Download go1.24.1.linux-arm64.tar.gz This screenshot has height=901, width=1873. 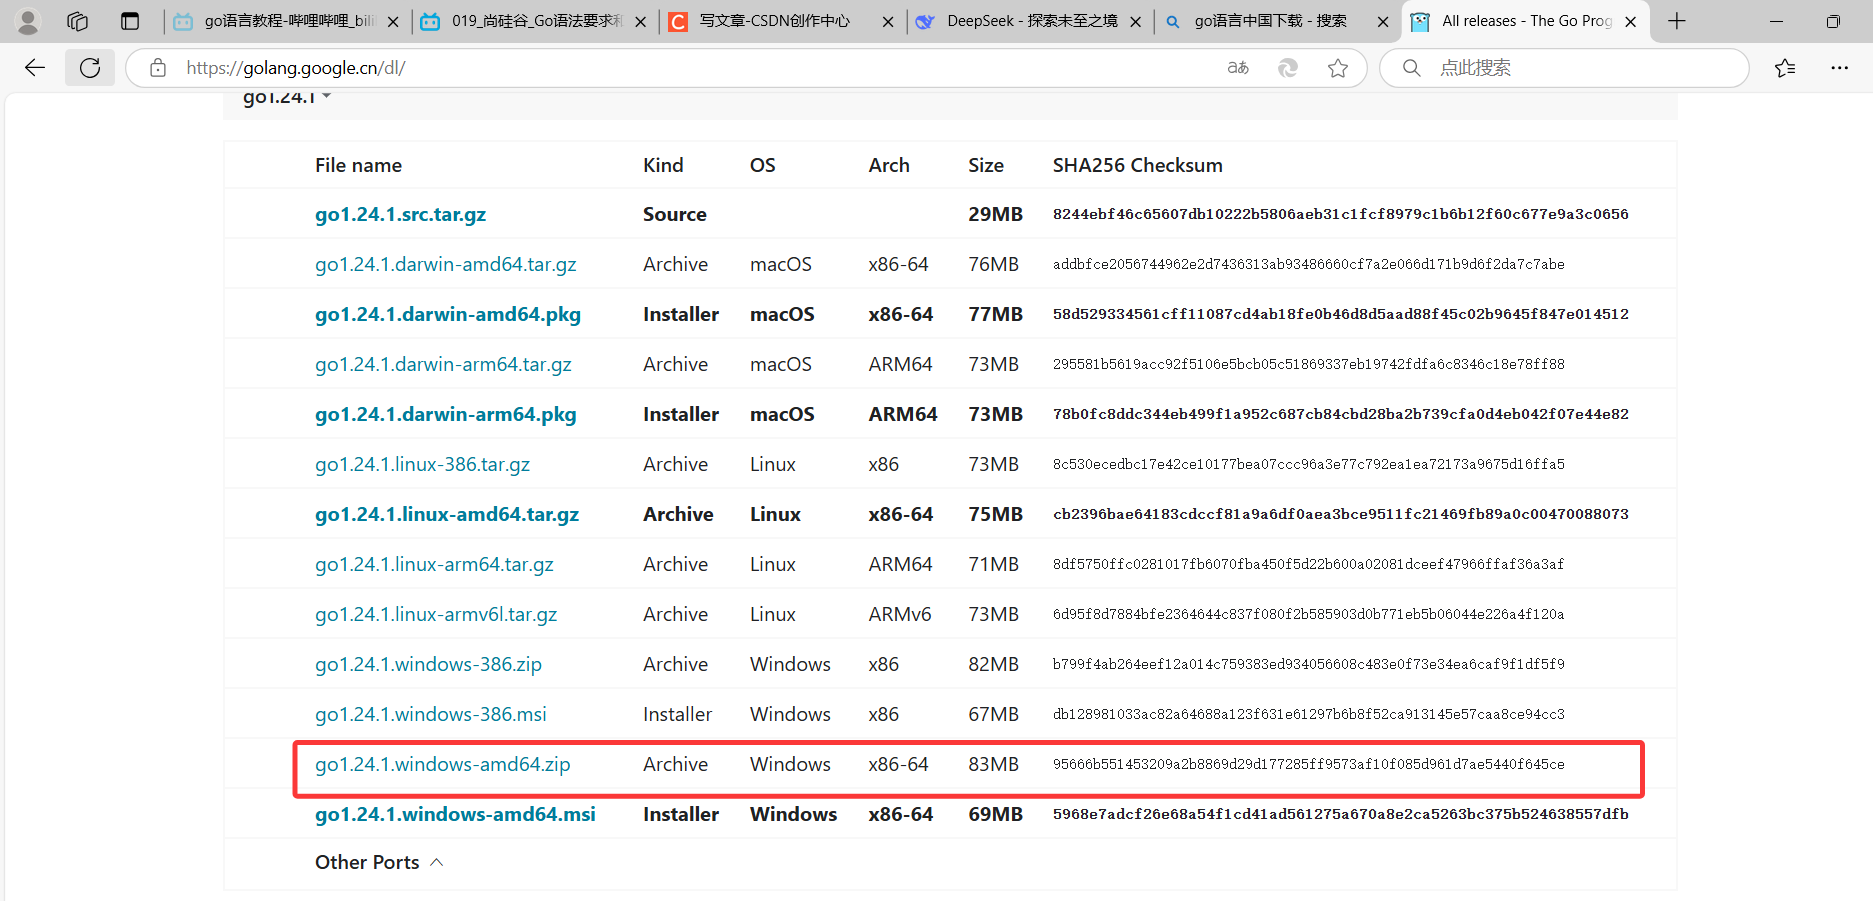(x=434, y=564)
